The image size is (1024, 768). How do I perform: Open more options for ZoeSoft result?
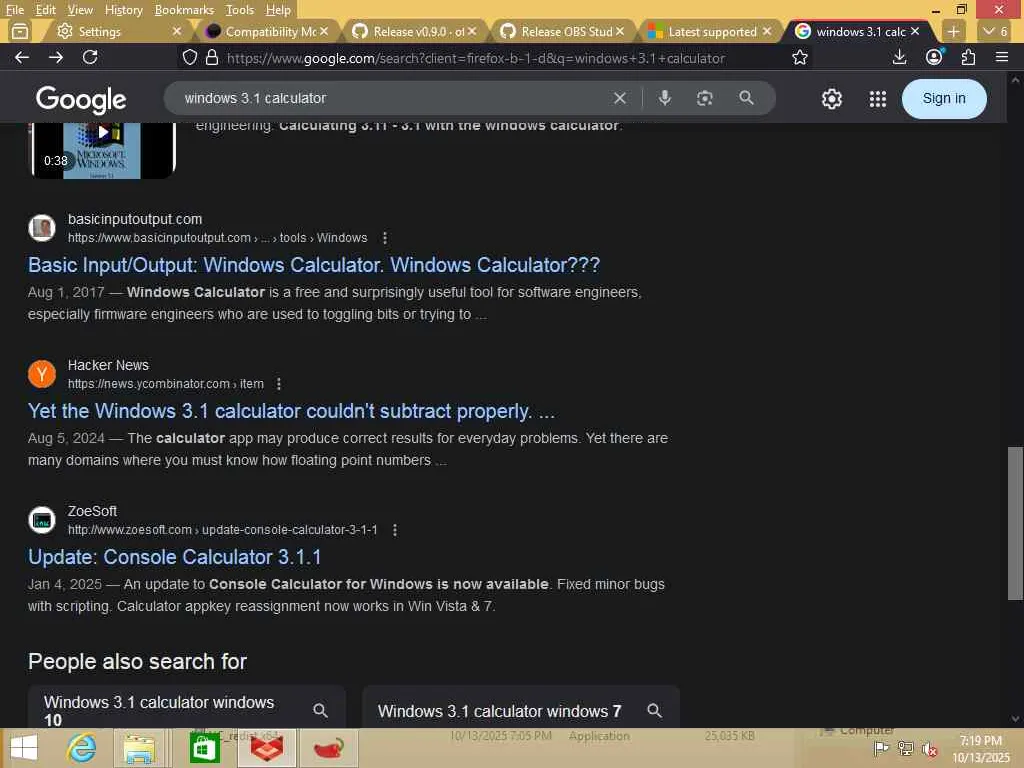click(x=394, y=530)
